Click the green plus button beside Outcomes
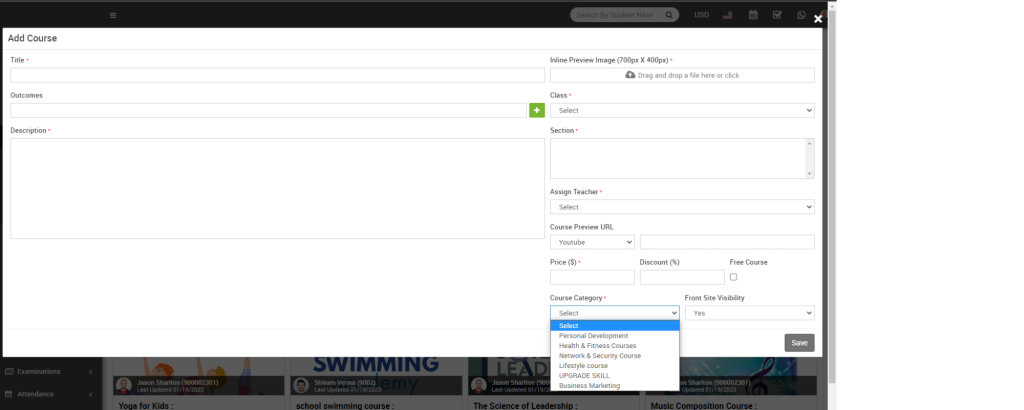The height and width of the screenshot is (410, 1024). (537, 111)
